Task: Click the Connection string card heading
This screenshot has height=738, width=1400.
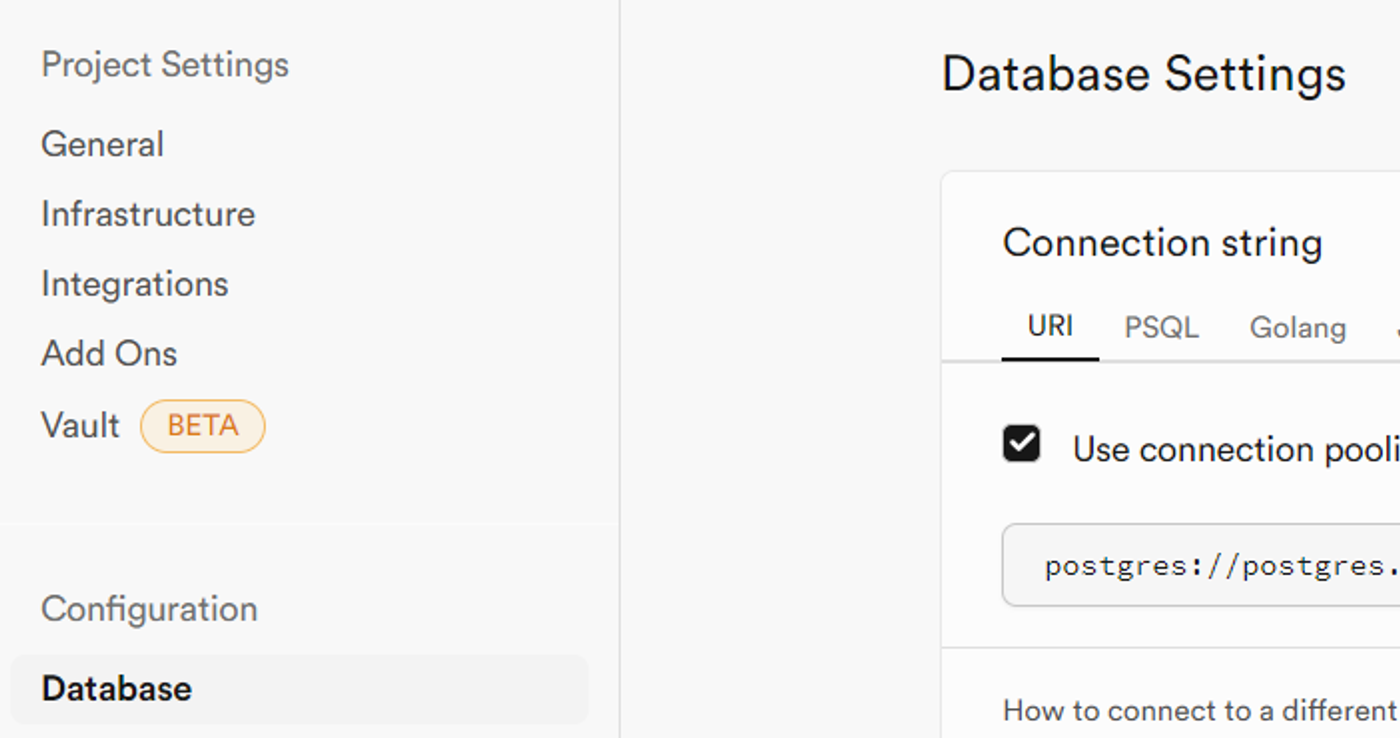Action: [1162, 243]
